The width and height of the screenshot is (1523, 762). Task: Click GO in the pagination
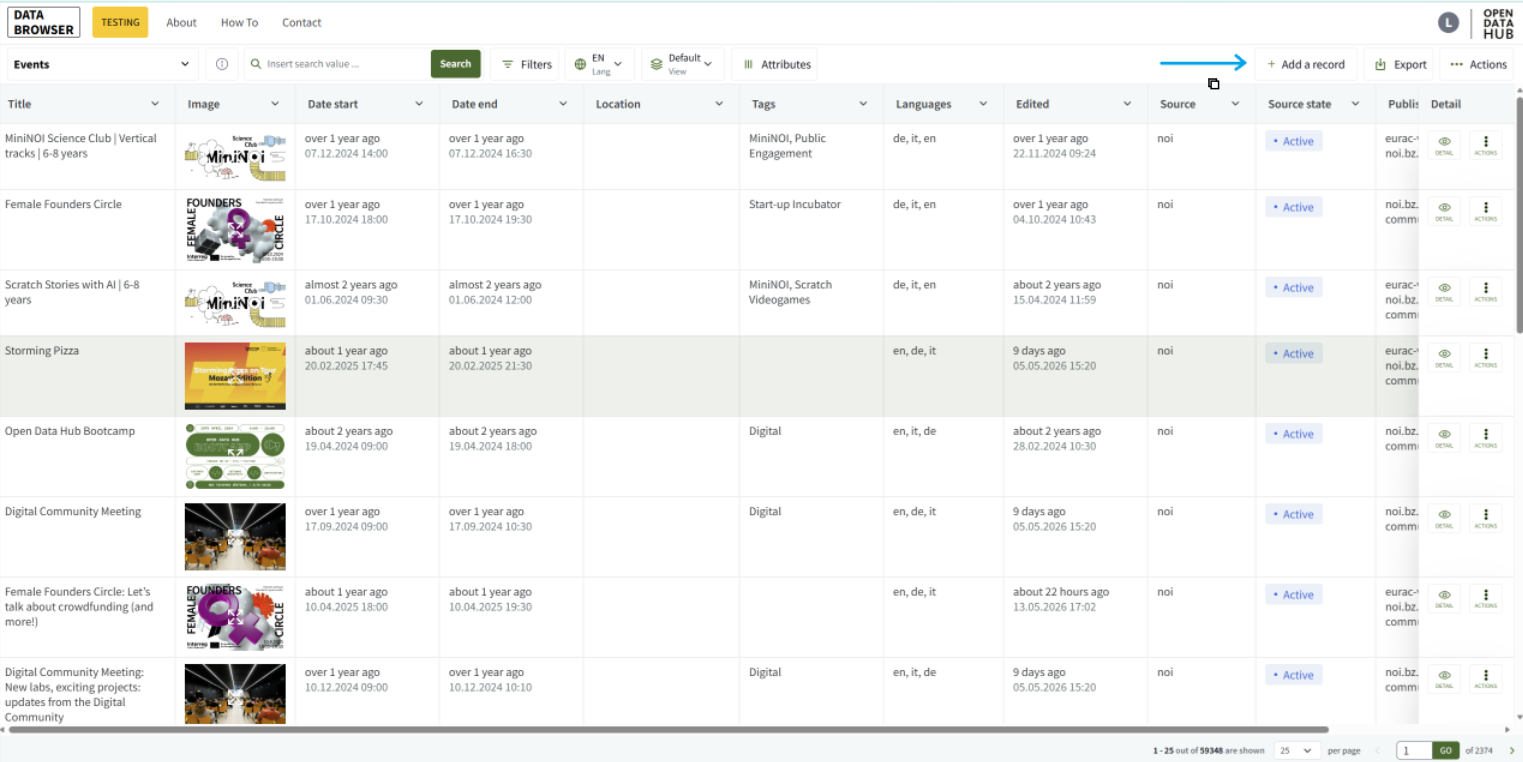coord(1446,750)
